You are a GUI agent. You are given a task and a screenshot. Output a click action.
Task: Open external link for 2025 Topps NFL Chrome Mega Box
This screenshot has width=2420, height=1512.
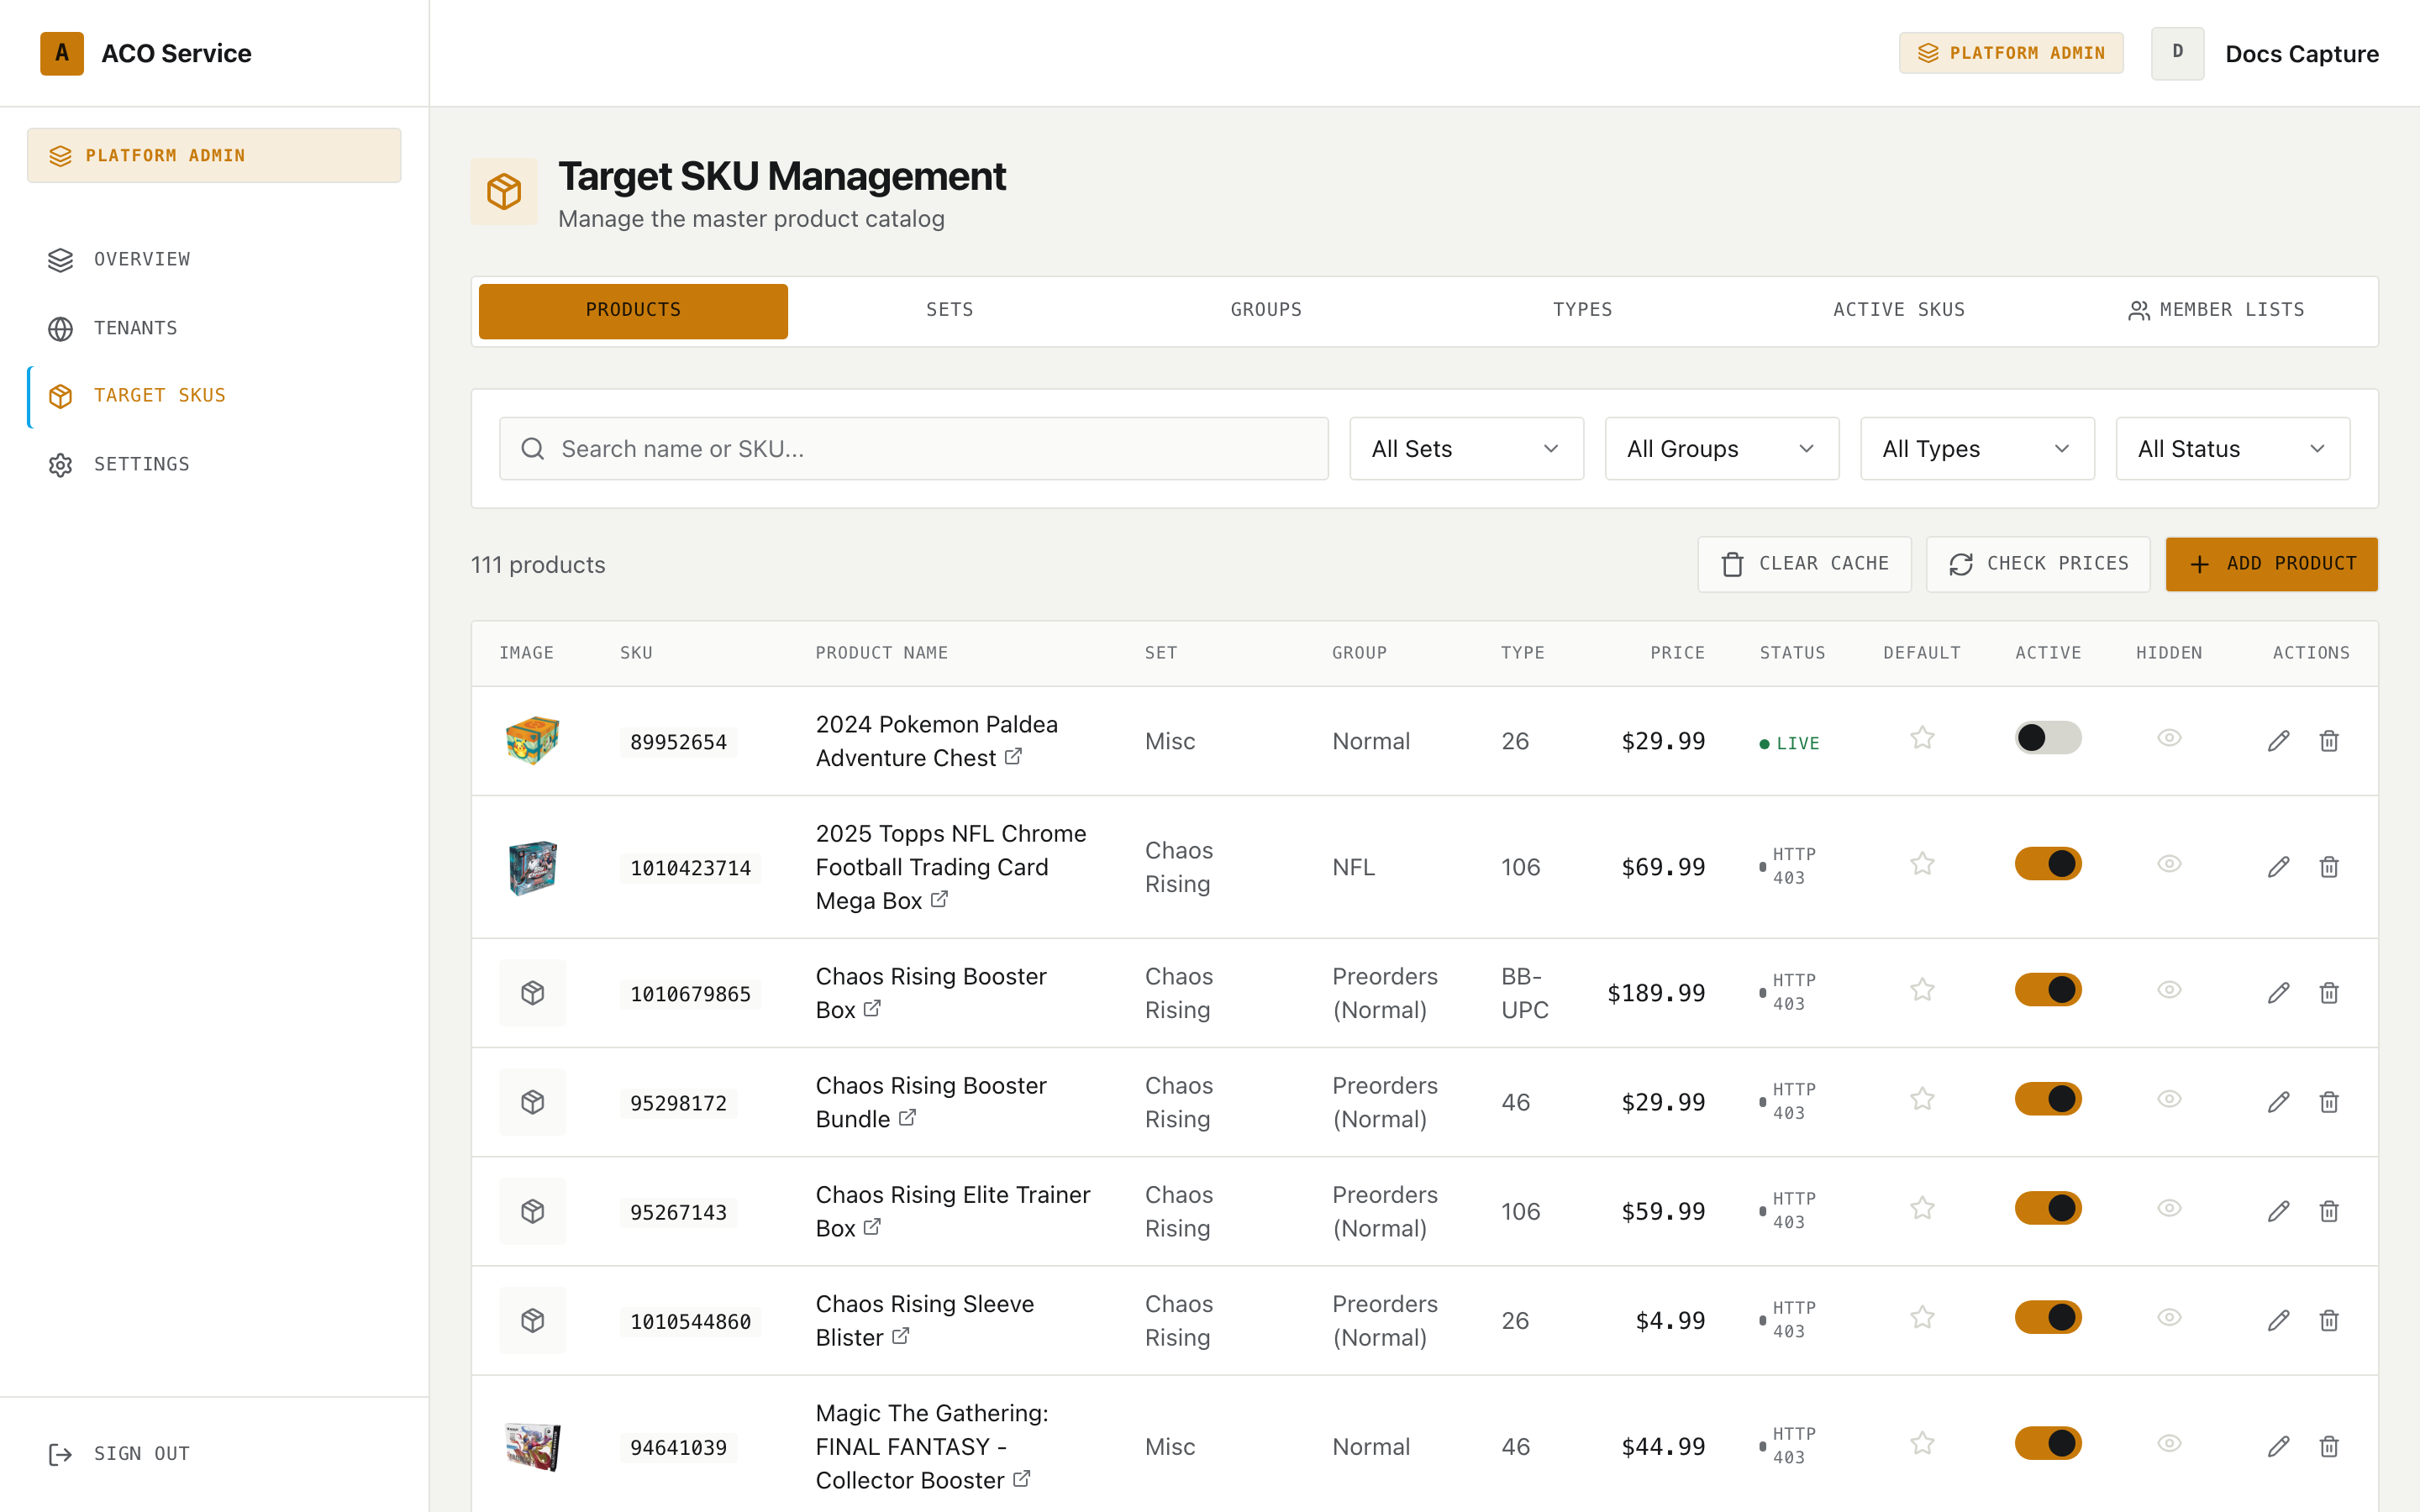coord(939,900)
